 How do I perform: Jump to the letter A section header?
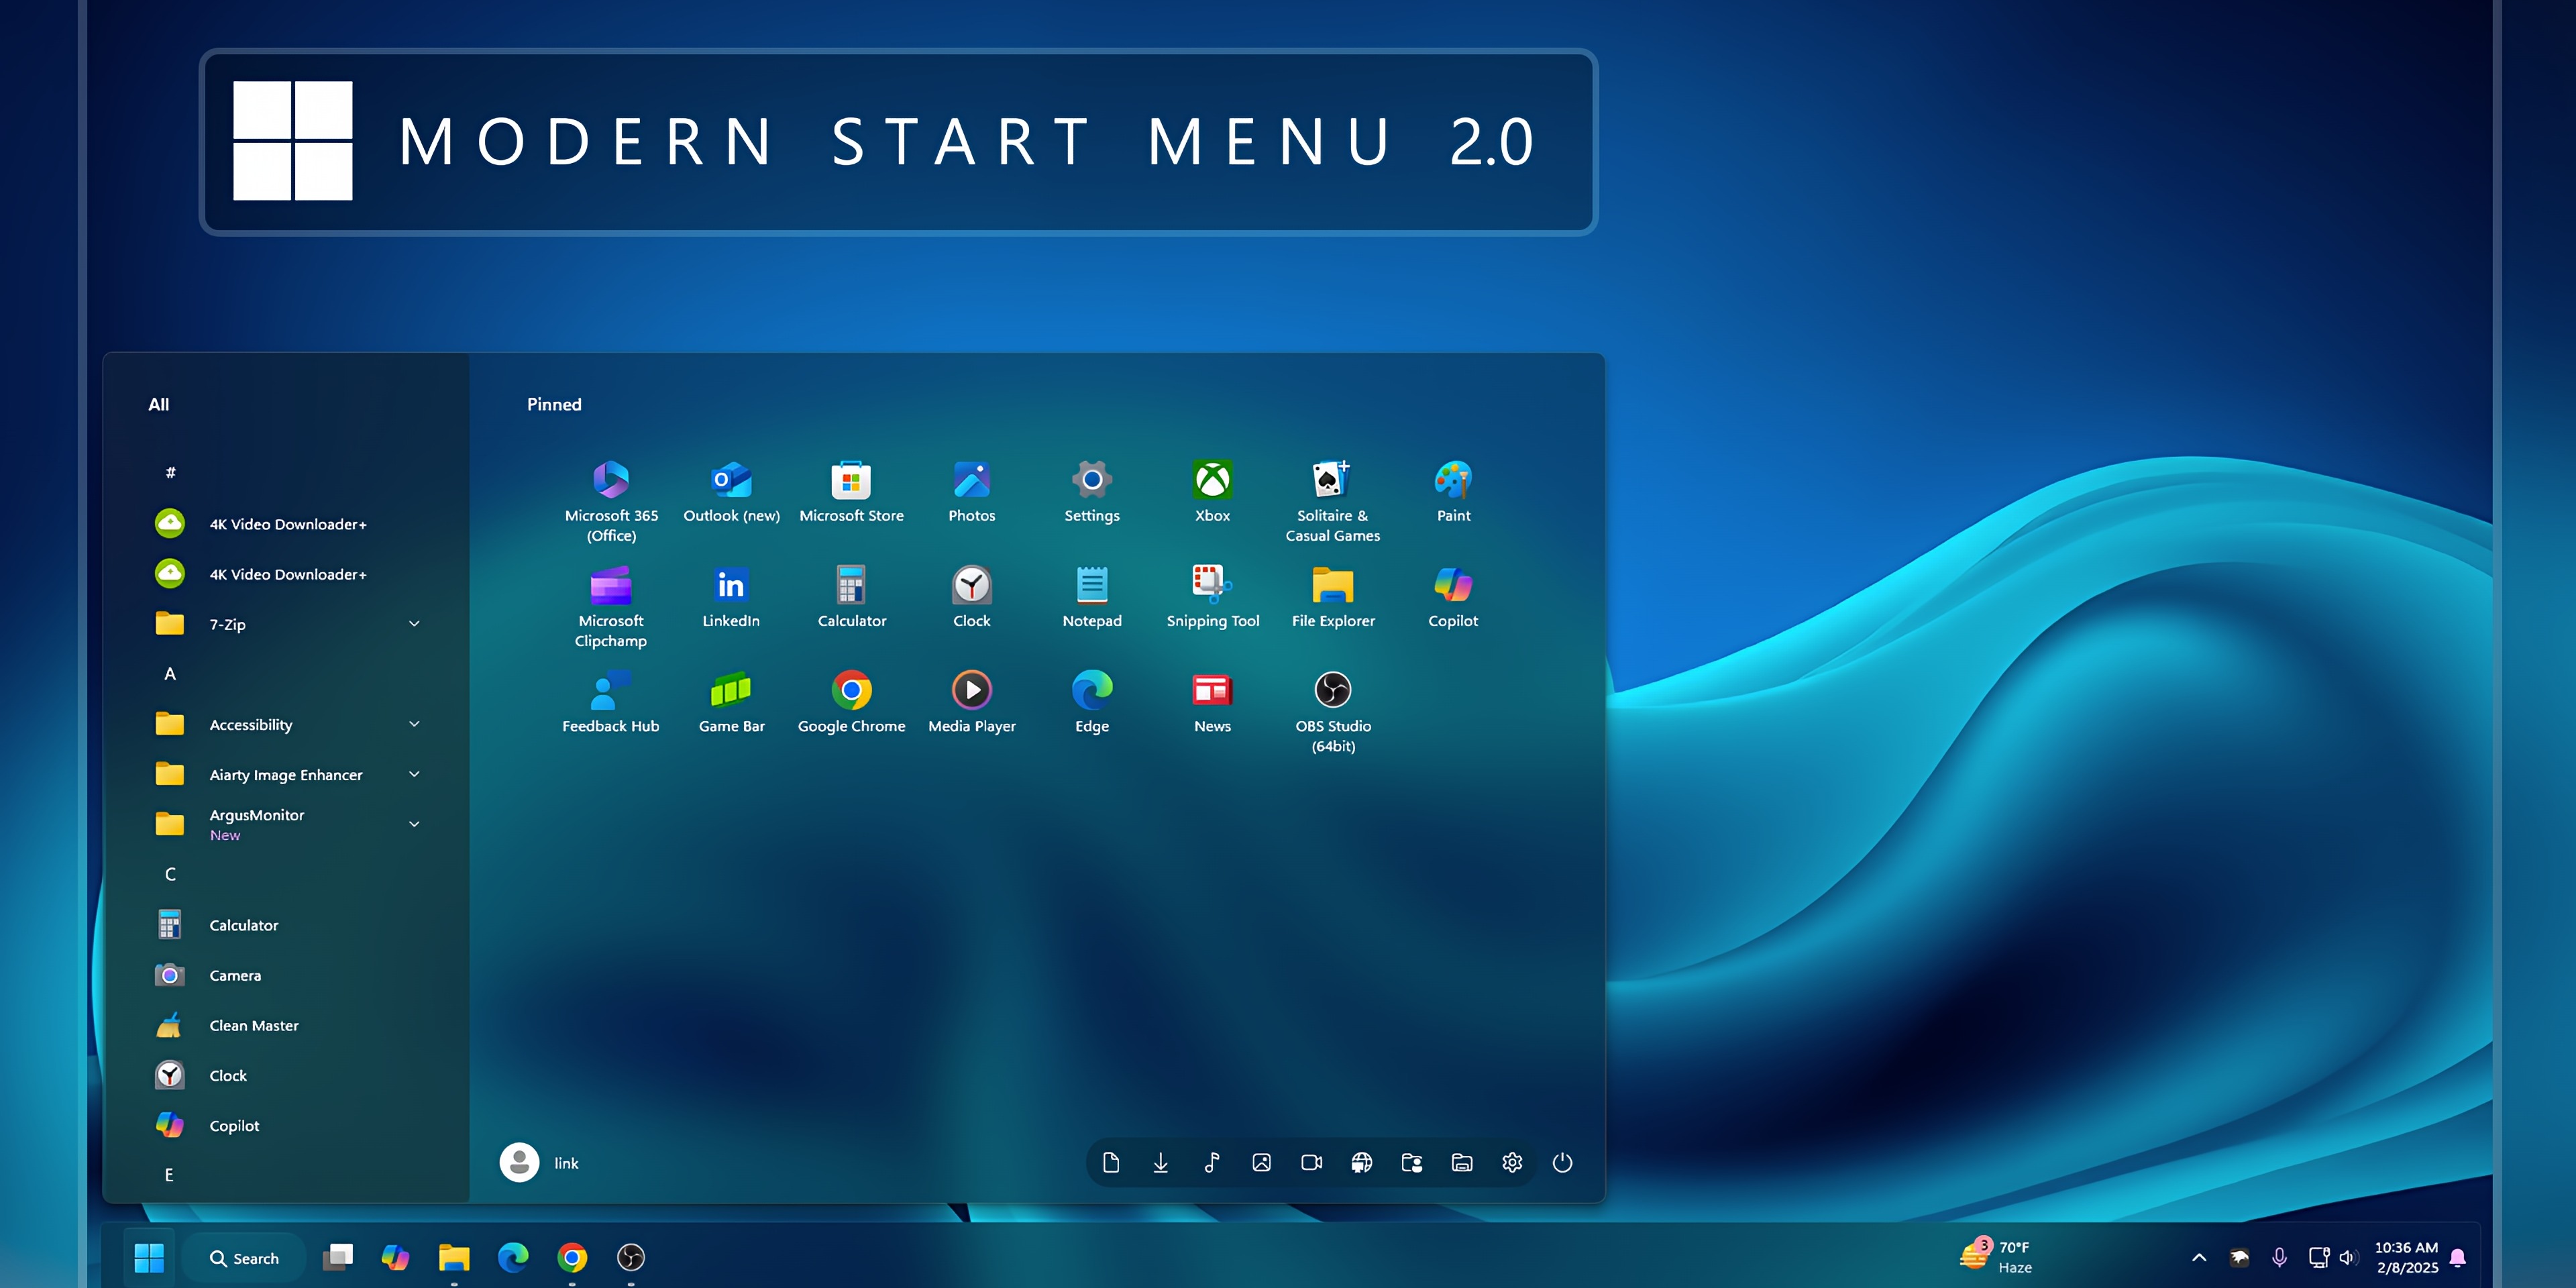[170, 674]
